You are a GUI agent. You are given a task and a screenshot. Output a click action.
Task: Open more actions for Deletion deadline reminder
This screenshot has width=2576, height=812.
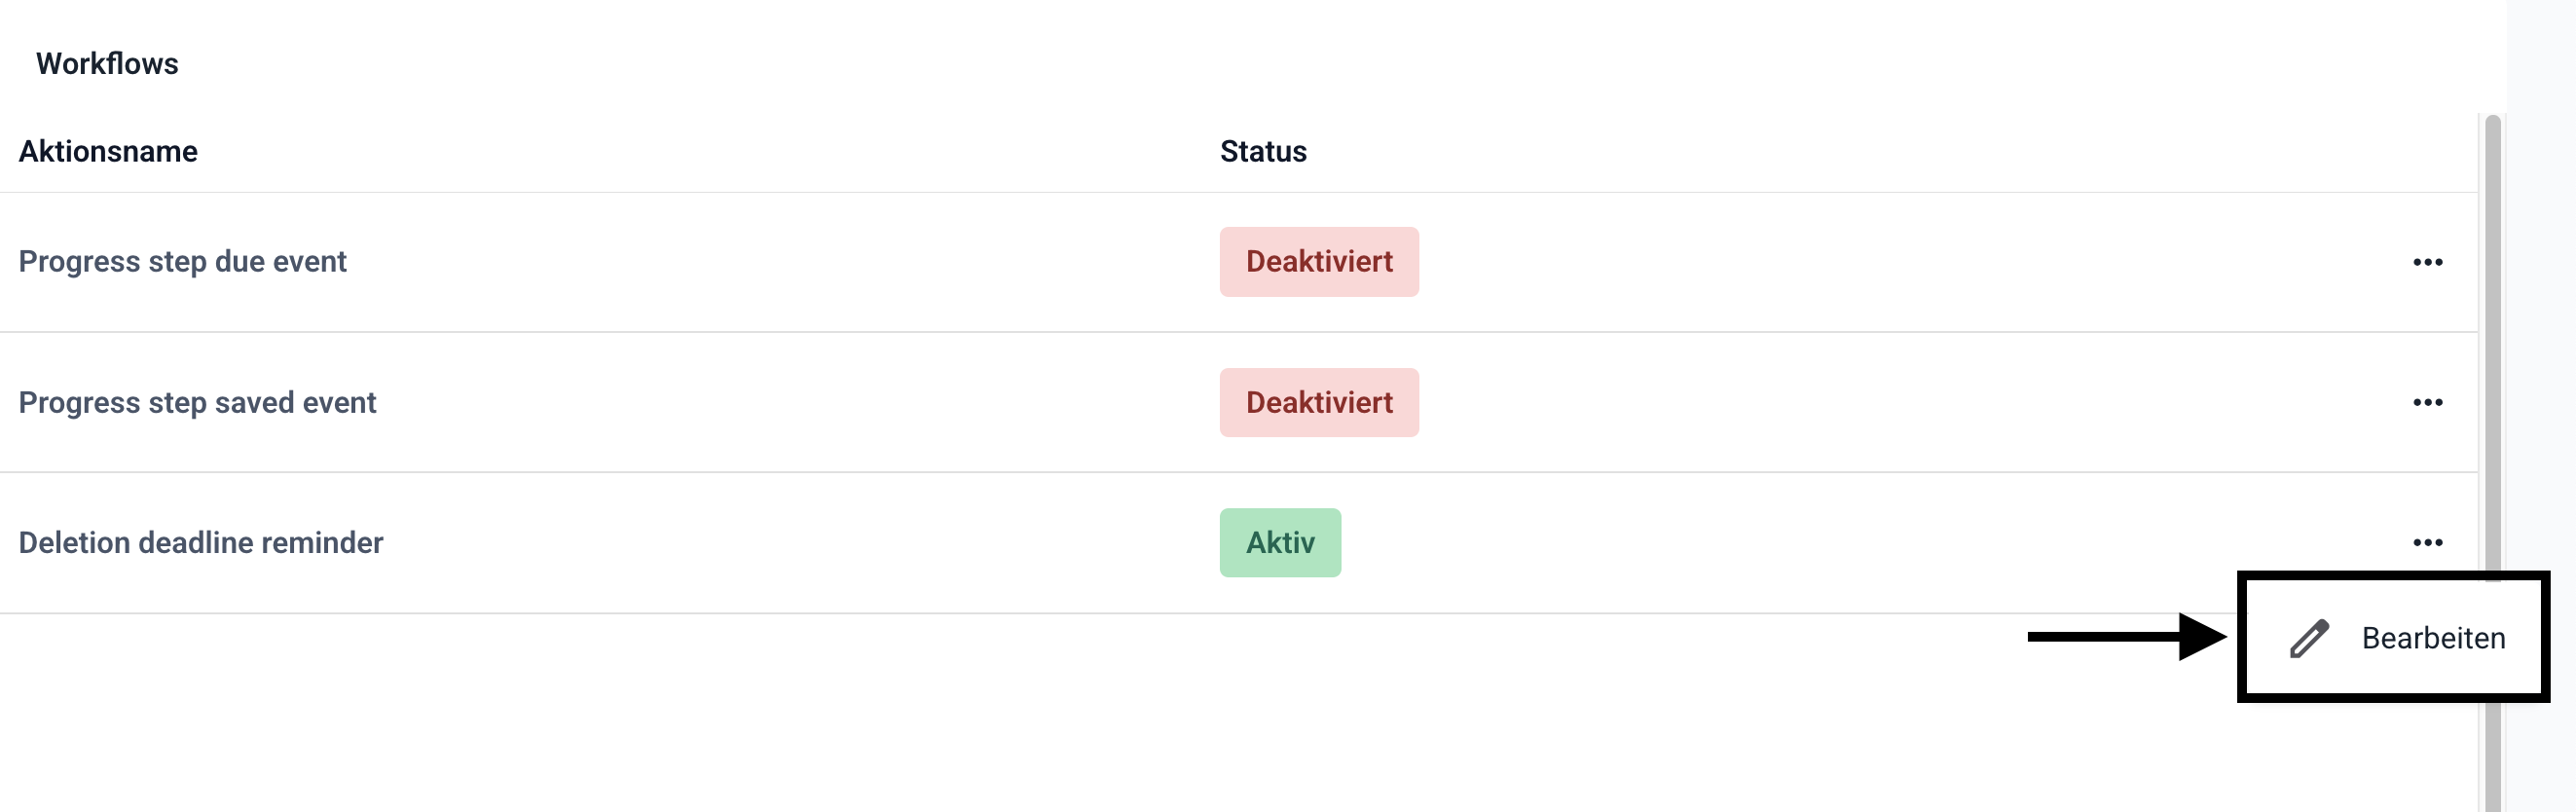[2427, 542]
